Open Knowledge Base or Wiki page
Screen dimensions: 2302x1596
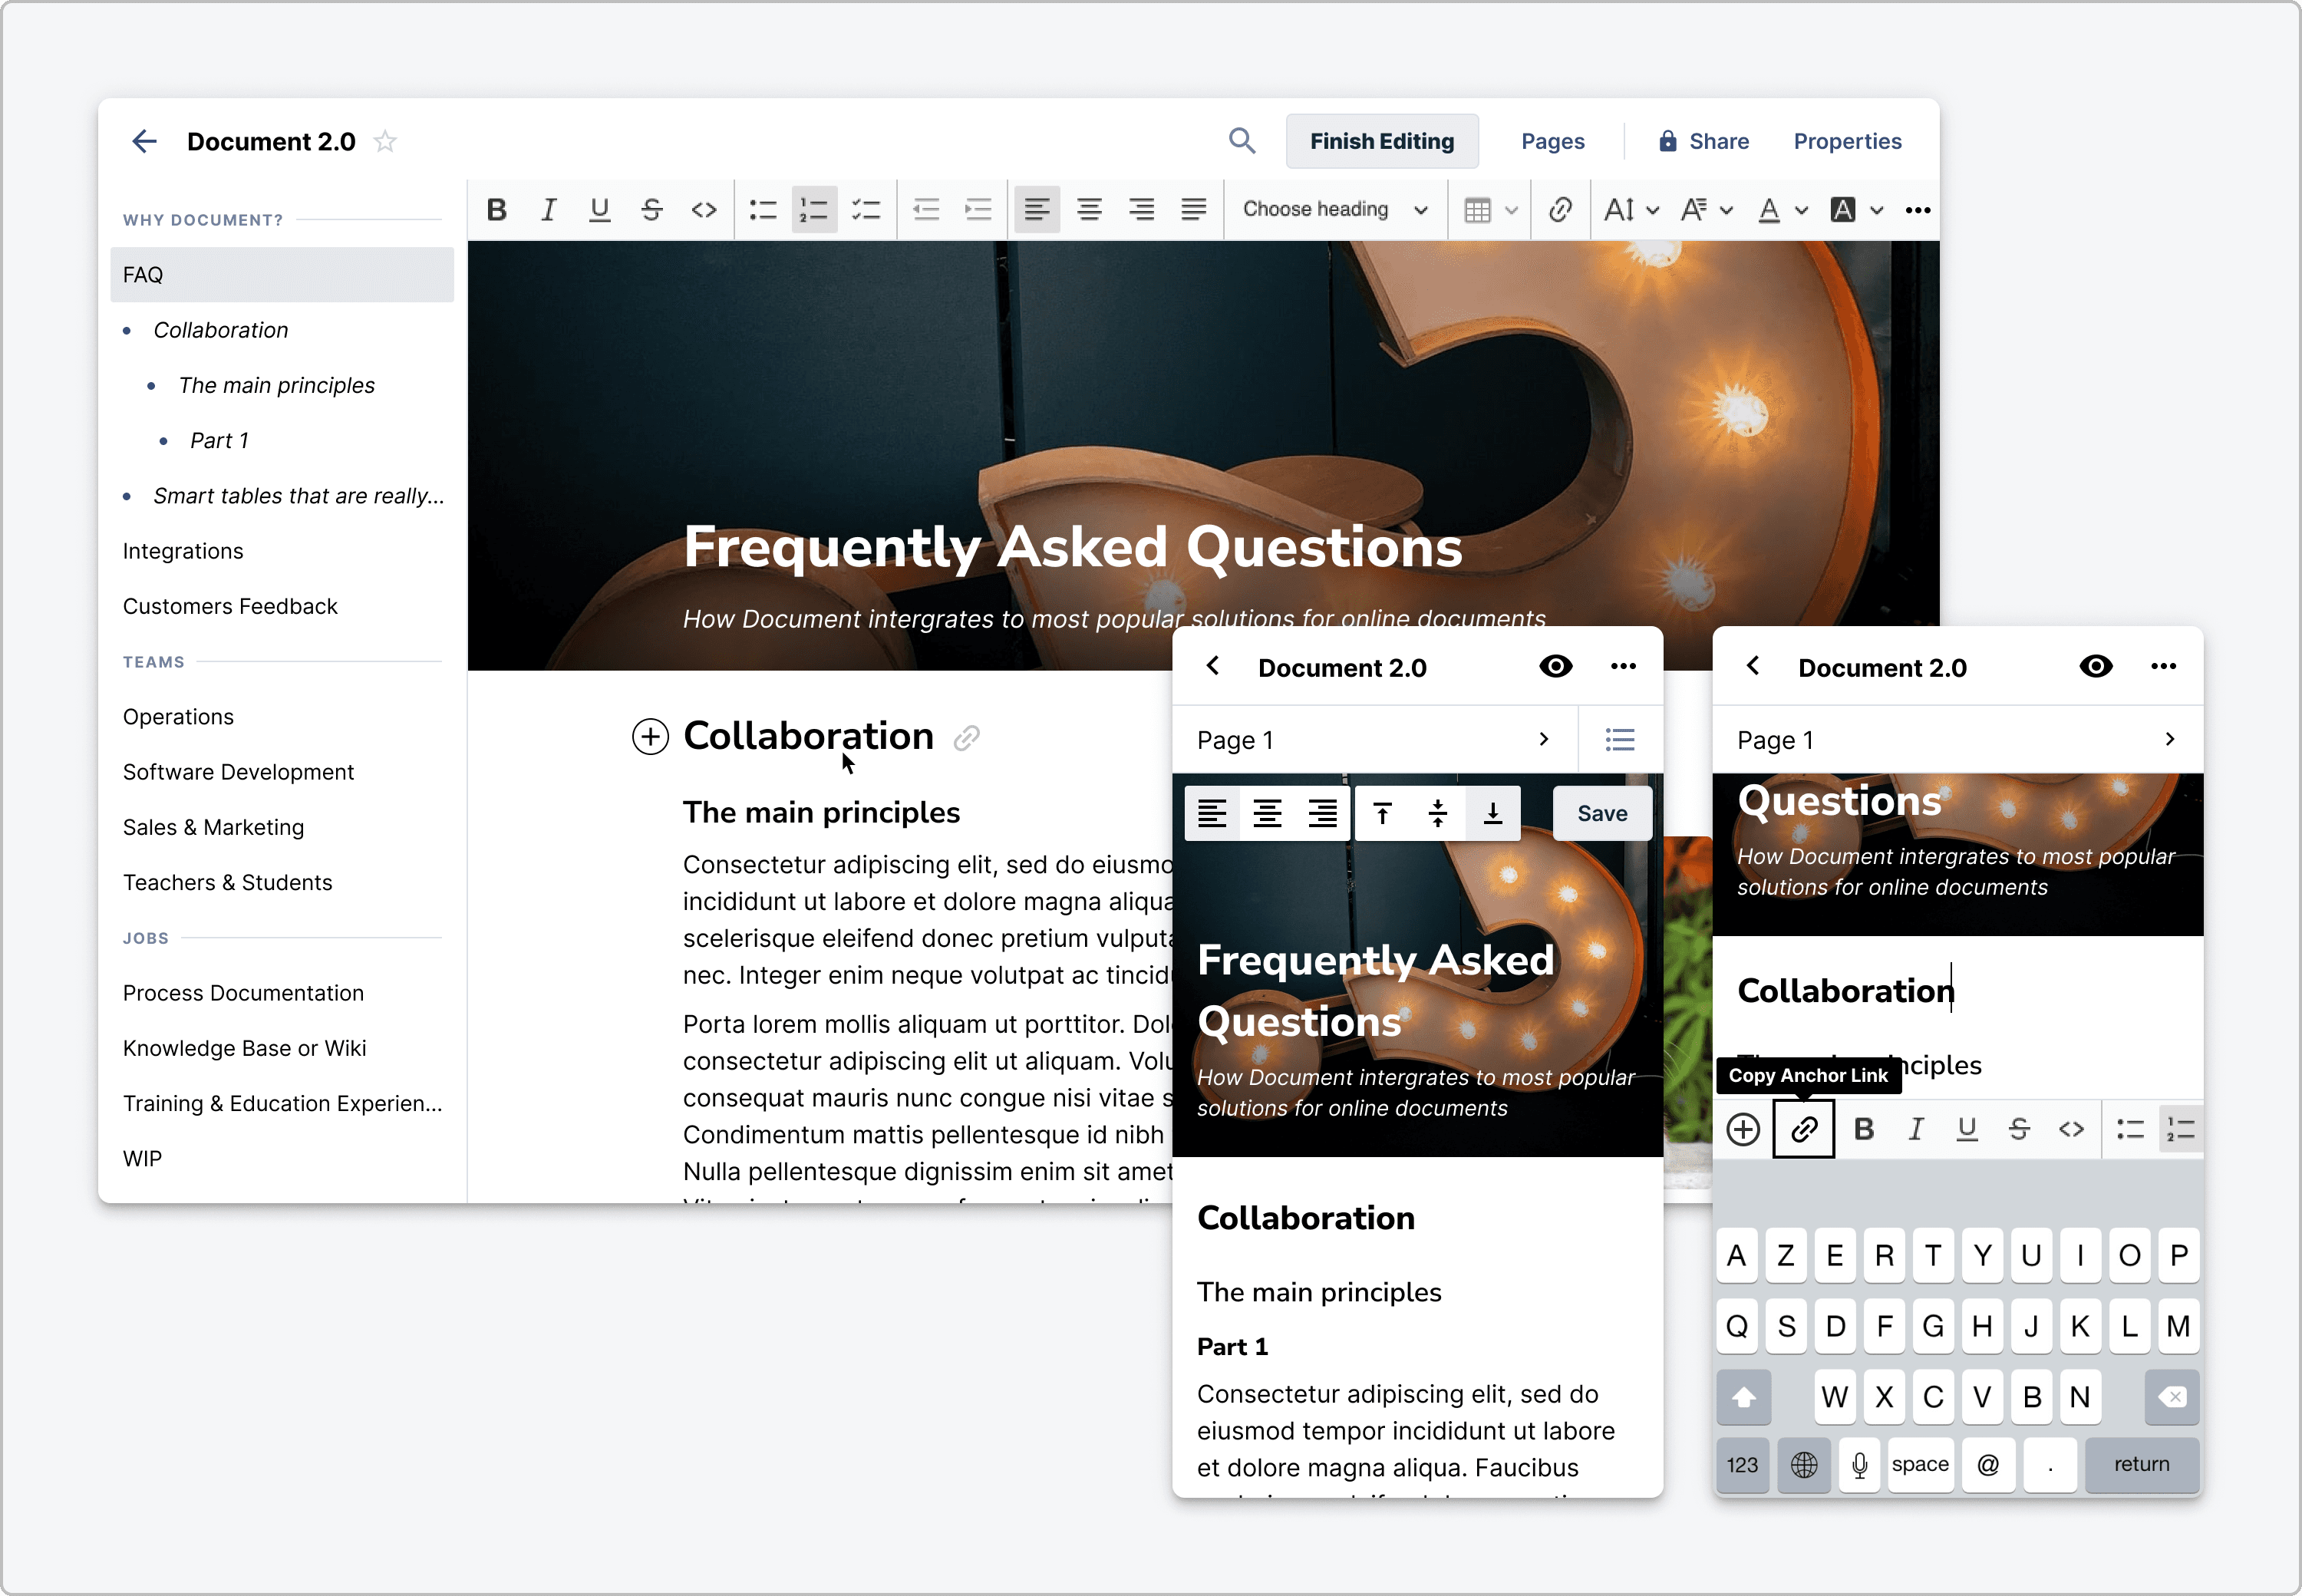coord(244,1048)
